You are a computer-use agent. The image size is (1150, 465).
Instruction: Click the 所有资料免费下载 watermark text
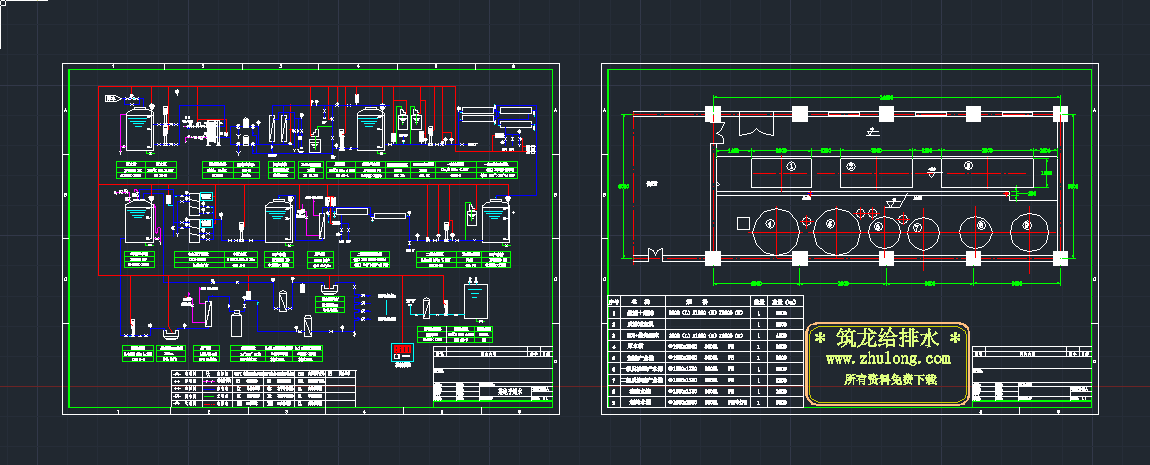click(x=887, y=381)
